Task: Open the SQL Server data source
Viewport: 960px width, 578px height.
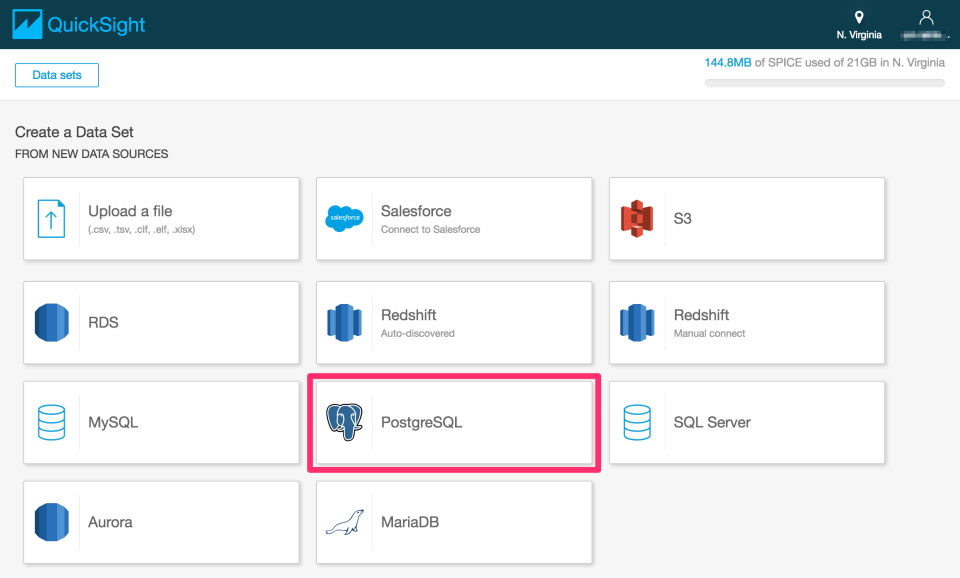Action: (x=745, y=422)
